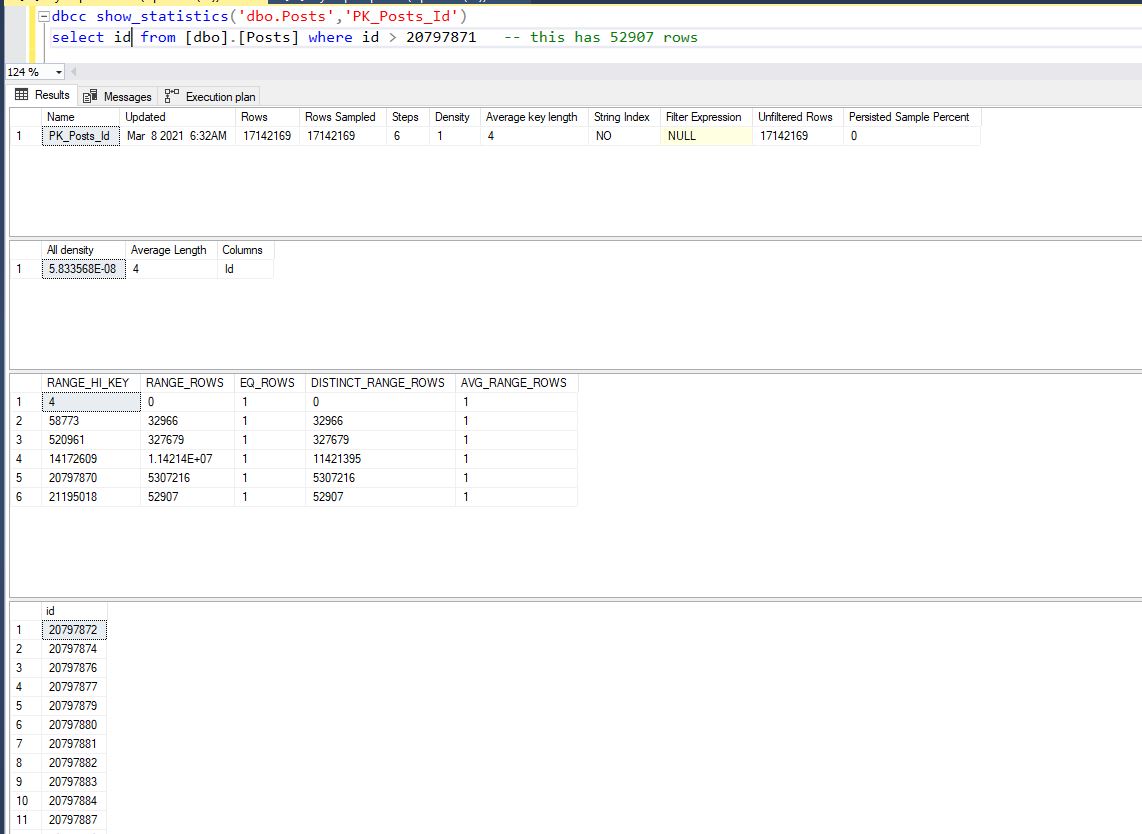Click the Updated column header

145,116
